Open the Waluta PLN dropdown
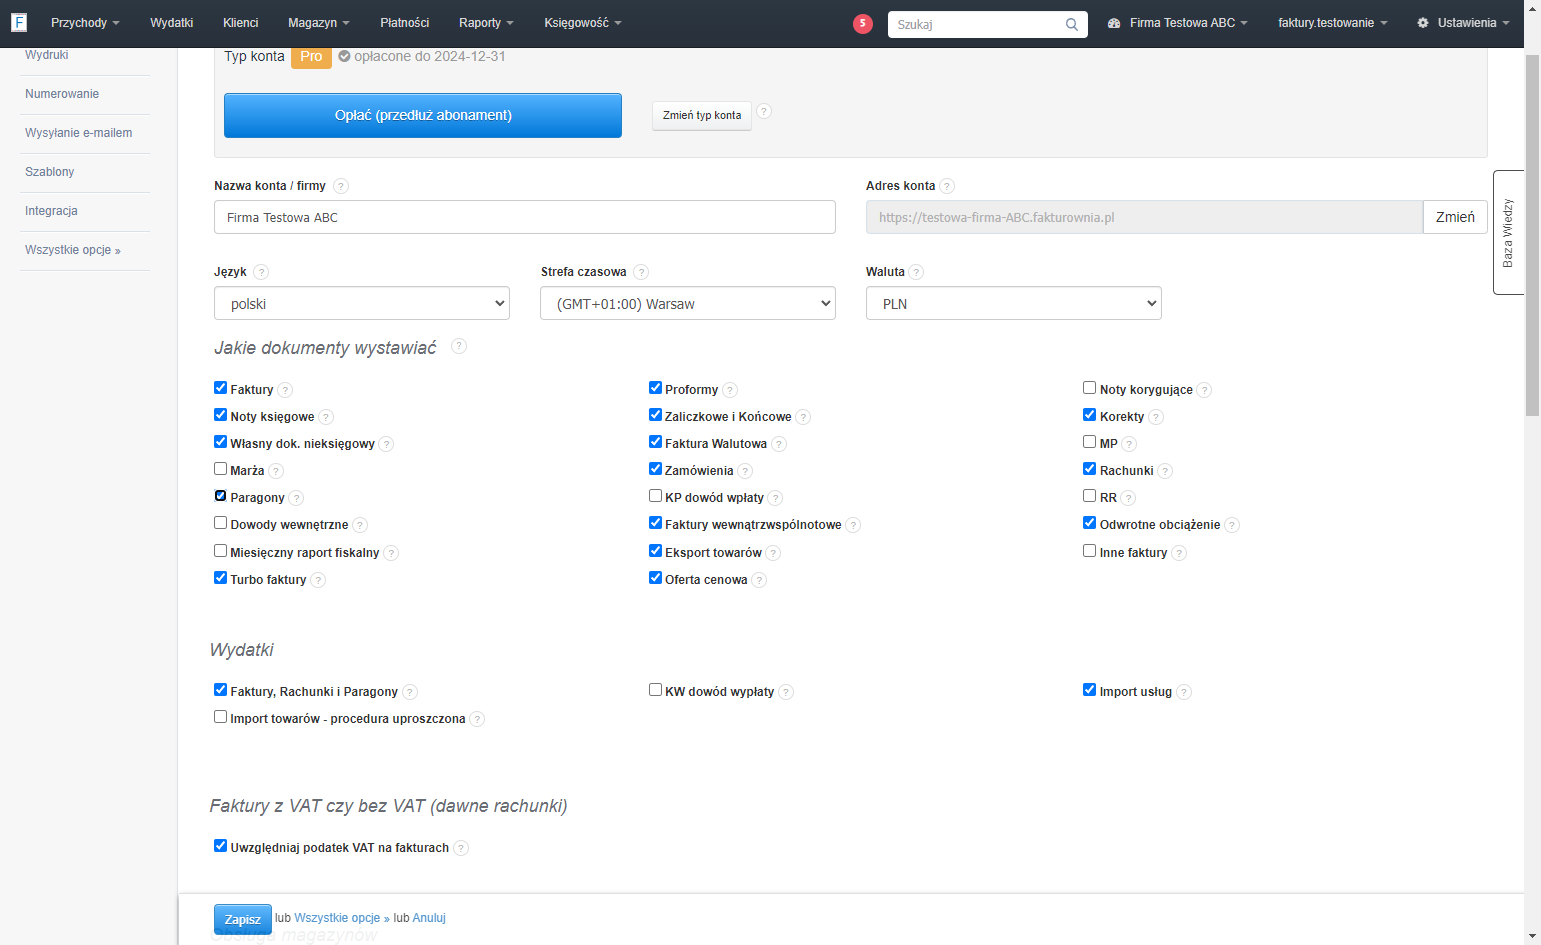1541x945 pixels. 1014,303
